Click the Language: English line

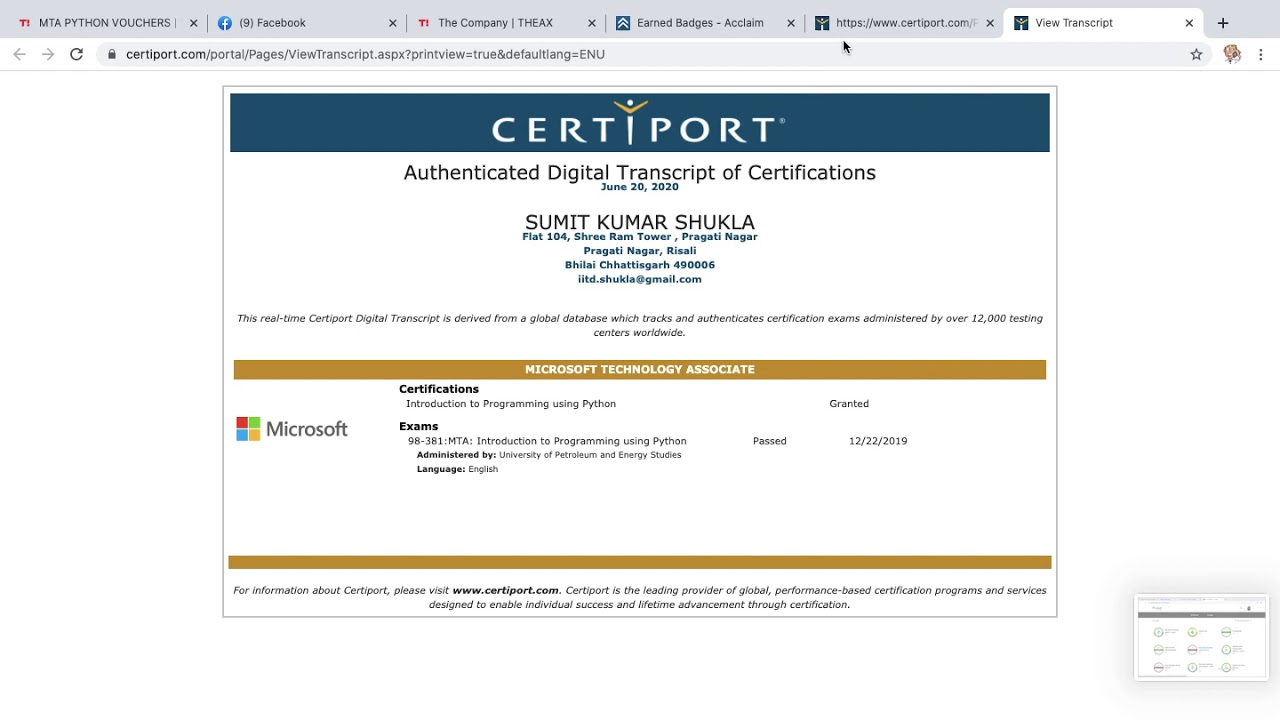[x=457, y=469]
